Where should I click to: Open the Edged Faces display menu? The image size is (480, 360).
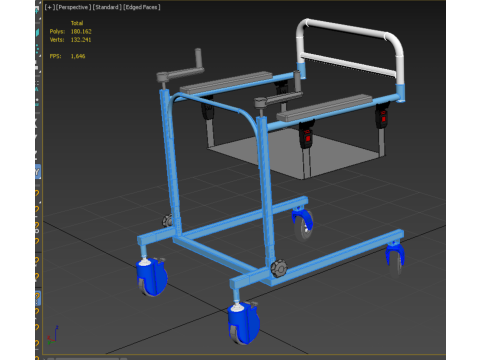pos(142,7)
